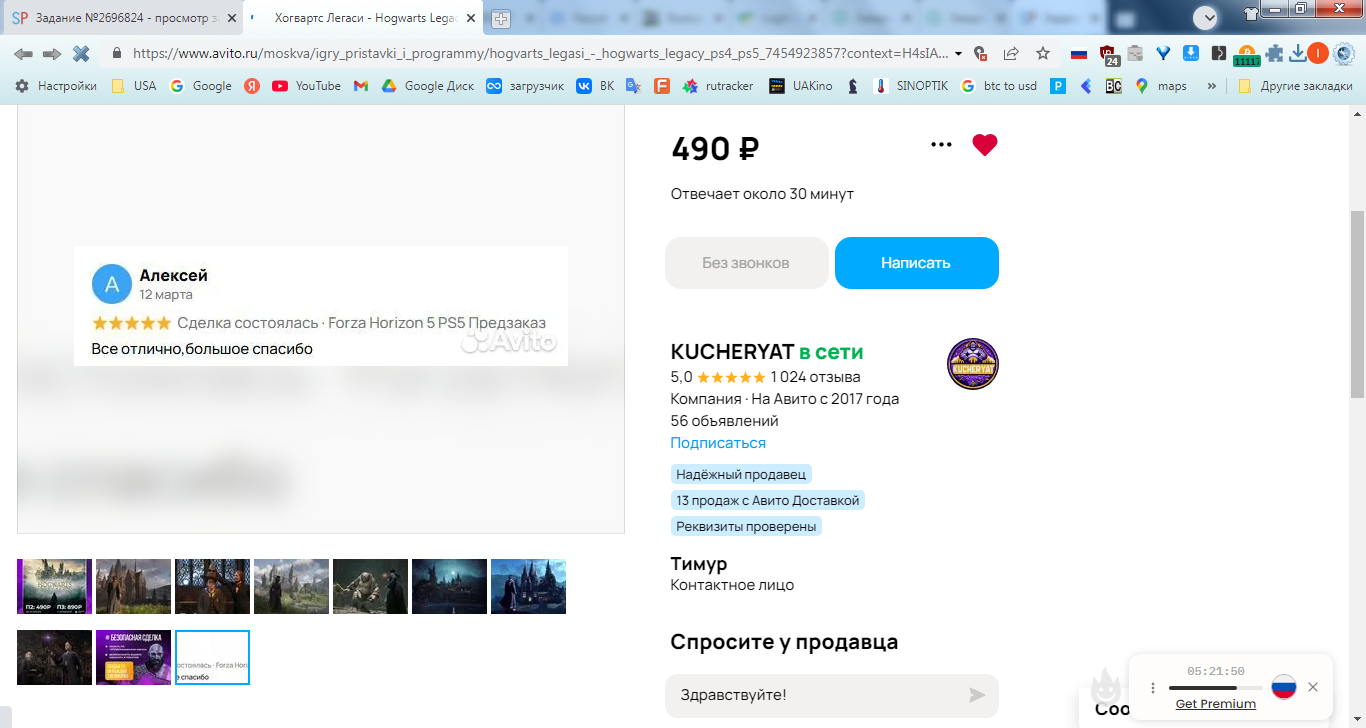Open the Настройки bookmark
Viewport: 1366px width, 728px height.
[56, 86]
